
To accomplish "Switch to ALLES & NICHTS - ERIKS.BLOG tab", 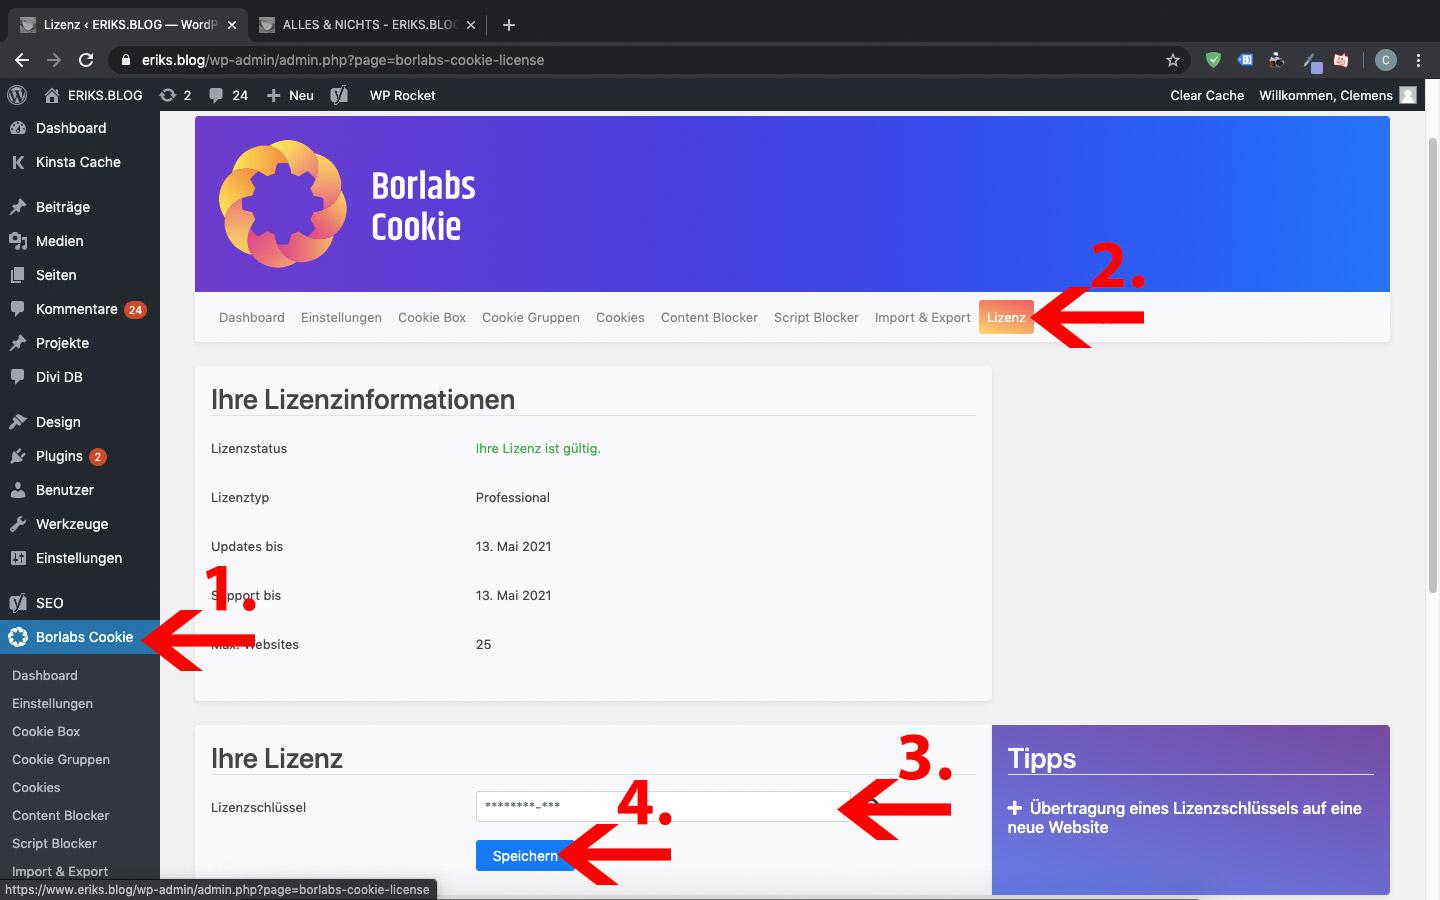I will click(366, 25).
